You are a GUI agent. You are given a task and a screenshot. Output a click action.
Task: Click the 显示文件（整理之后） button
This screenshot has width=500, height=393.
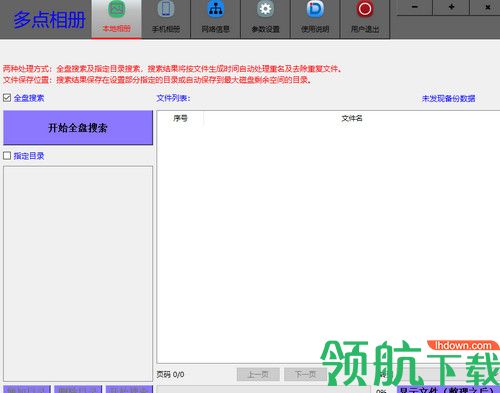click(448, 390)
